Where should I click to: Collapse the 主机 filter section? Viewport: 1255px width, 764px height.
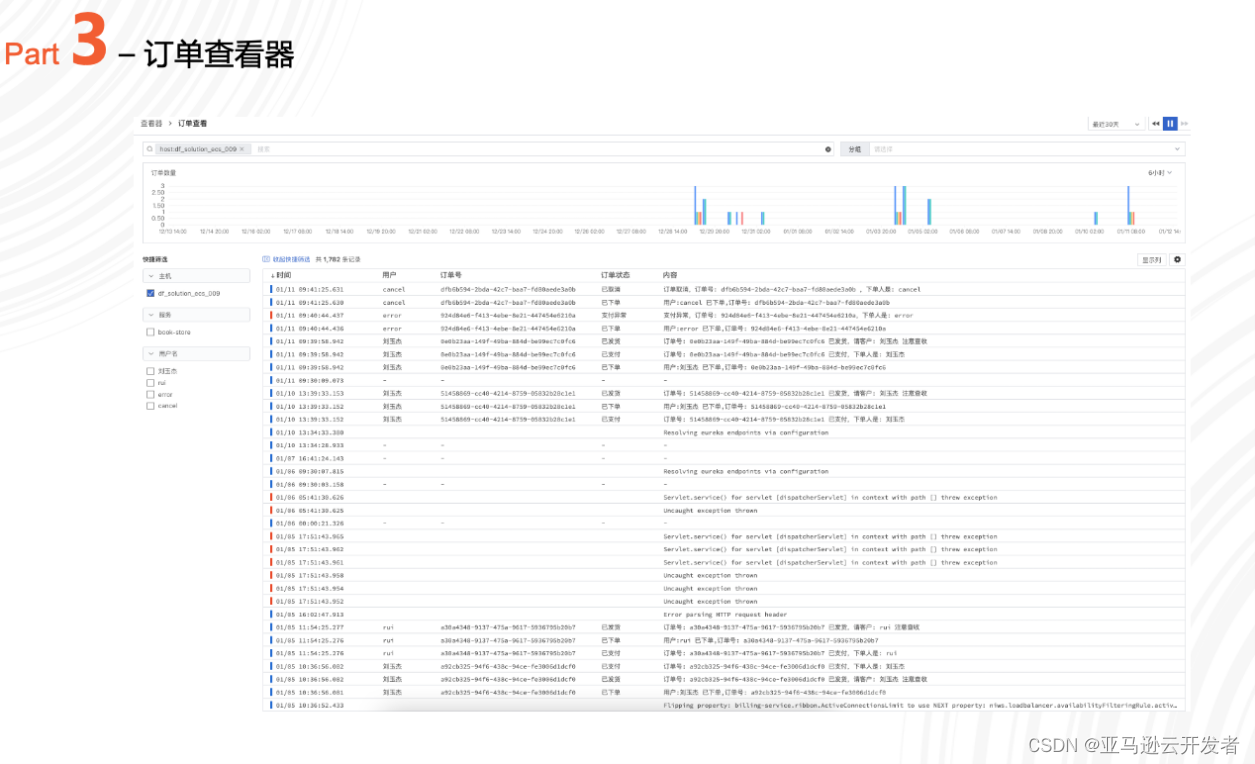[x=196, y=275]
